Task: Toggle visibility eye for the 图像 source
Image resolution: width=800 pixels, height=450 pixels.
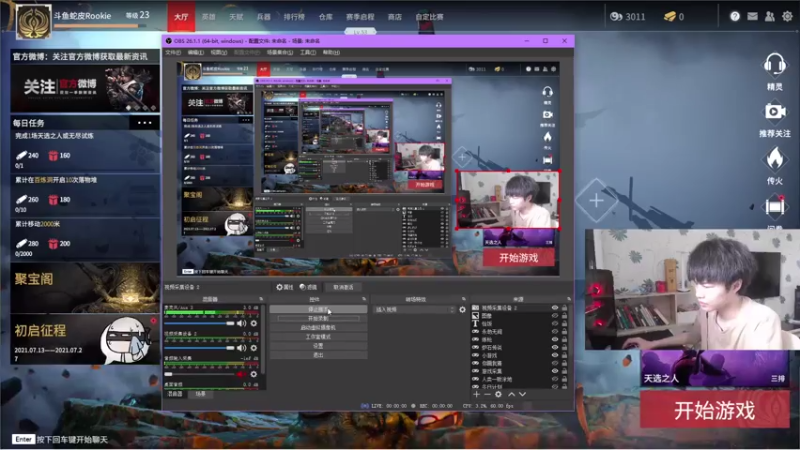Action: point(555,316)
